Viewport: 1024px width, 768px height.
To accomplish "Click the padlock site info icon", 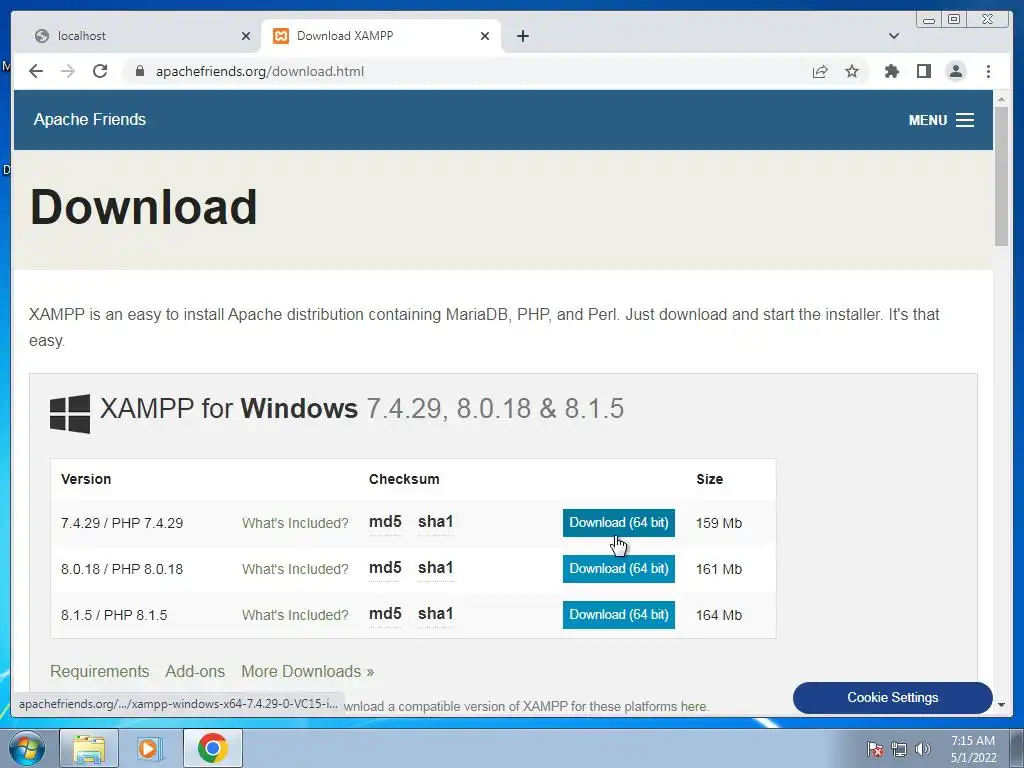I will 139,71.
